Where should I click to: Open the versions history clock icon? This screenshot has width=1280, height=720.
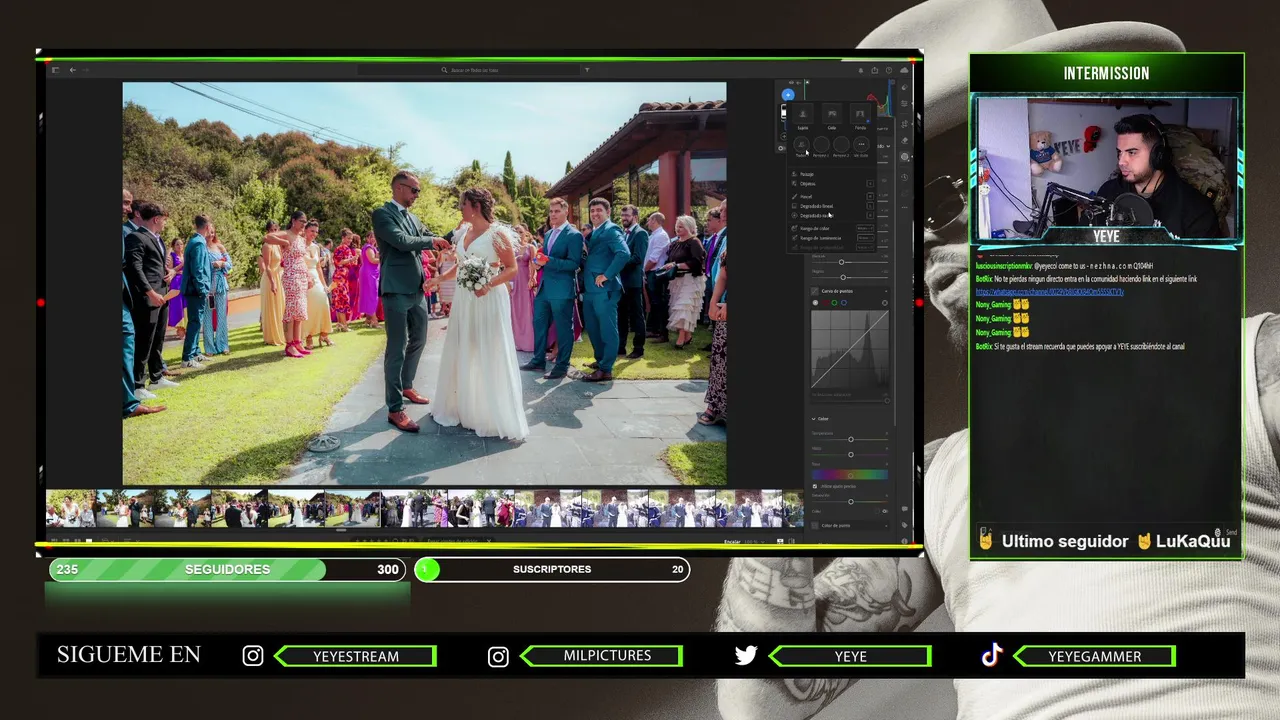[x=904, y=177]
